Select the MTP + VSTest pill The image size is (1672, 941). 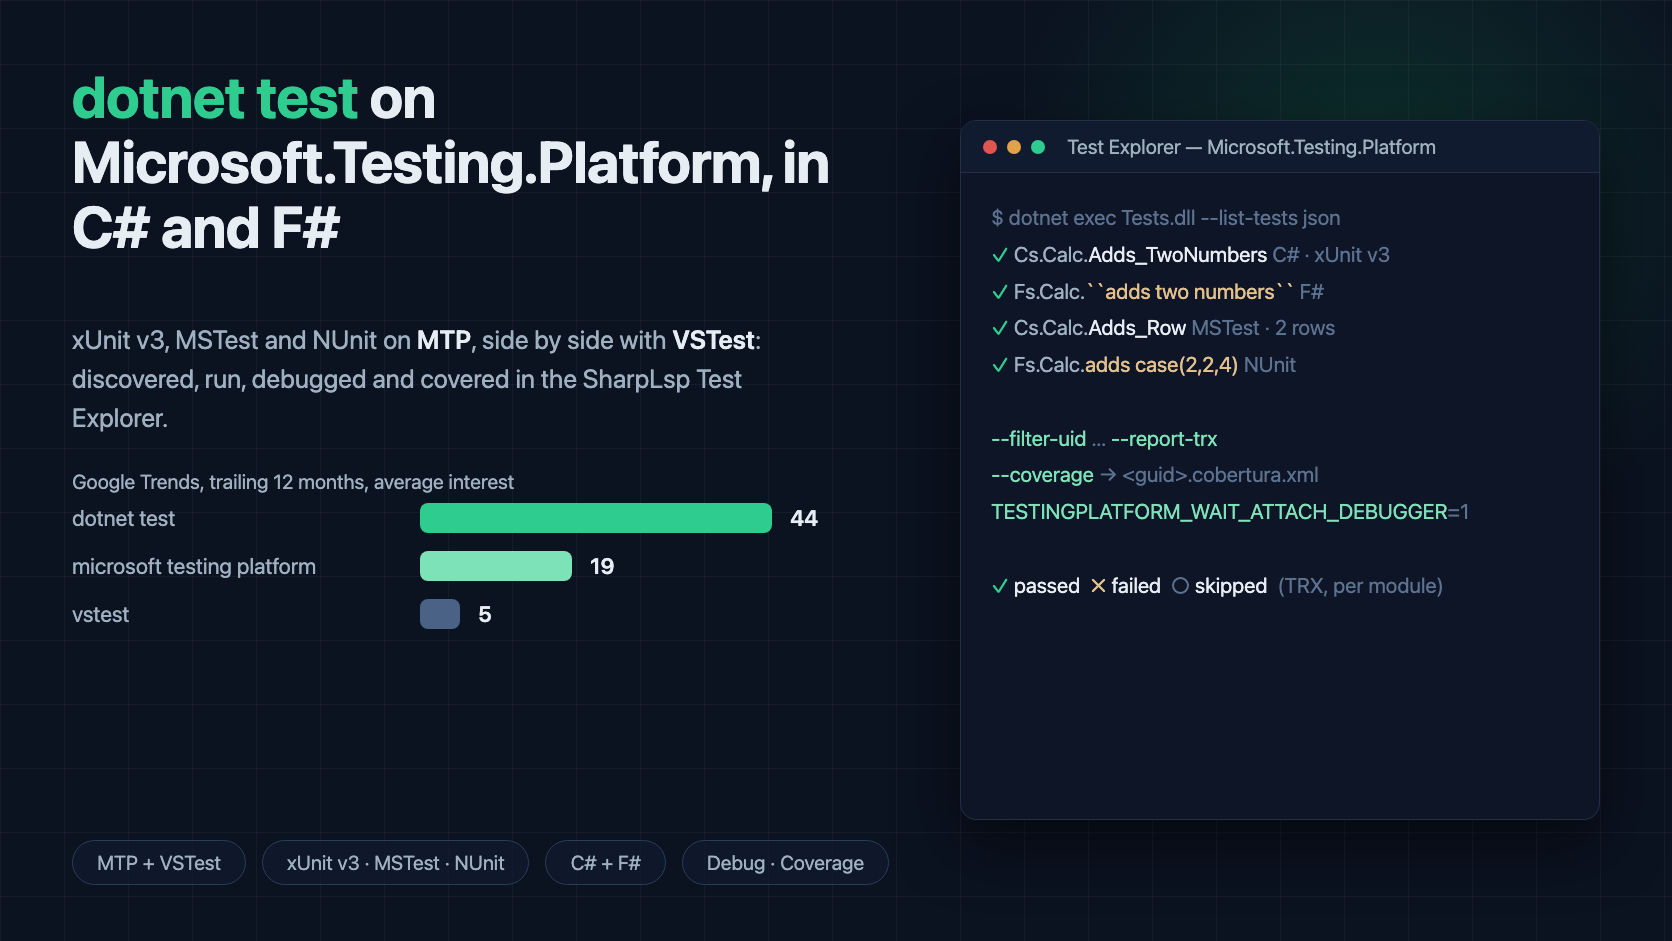tap(159, 863)
